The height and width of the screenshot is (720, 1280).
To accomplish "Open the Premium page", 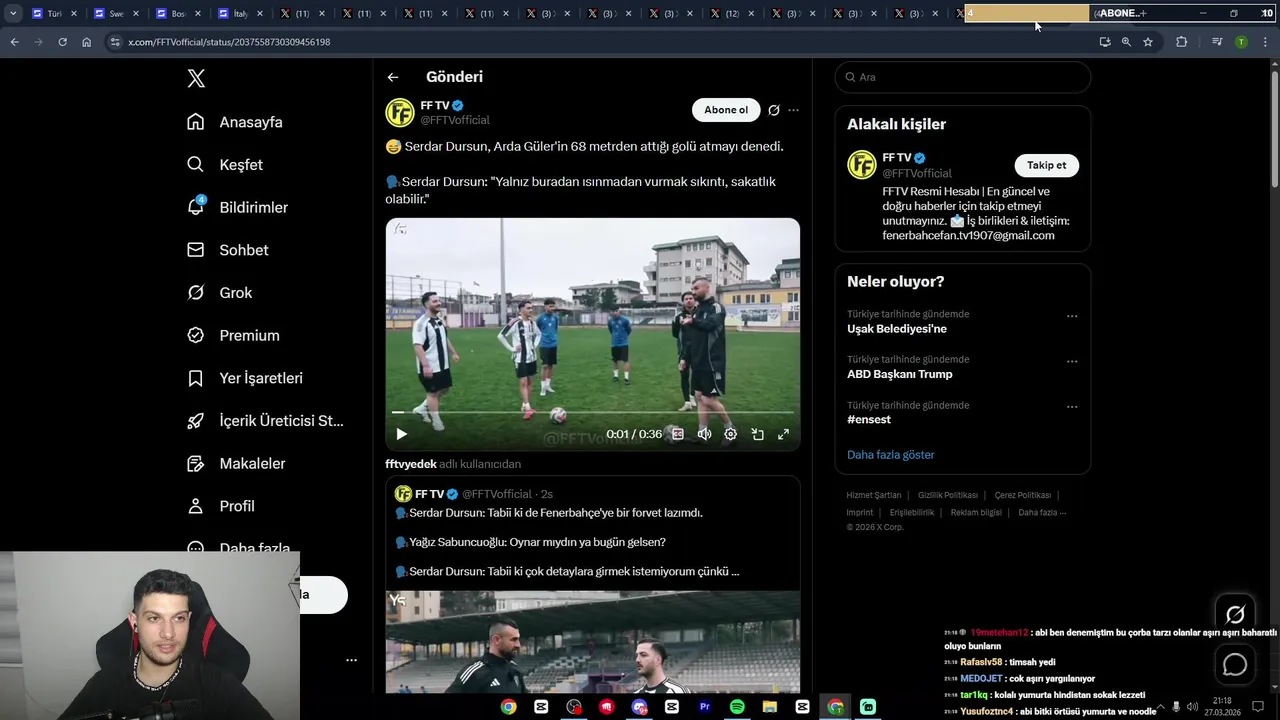I will point(233,336).
